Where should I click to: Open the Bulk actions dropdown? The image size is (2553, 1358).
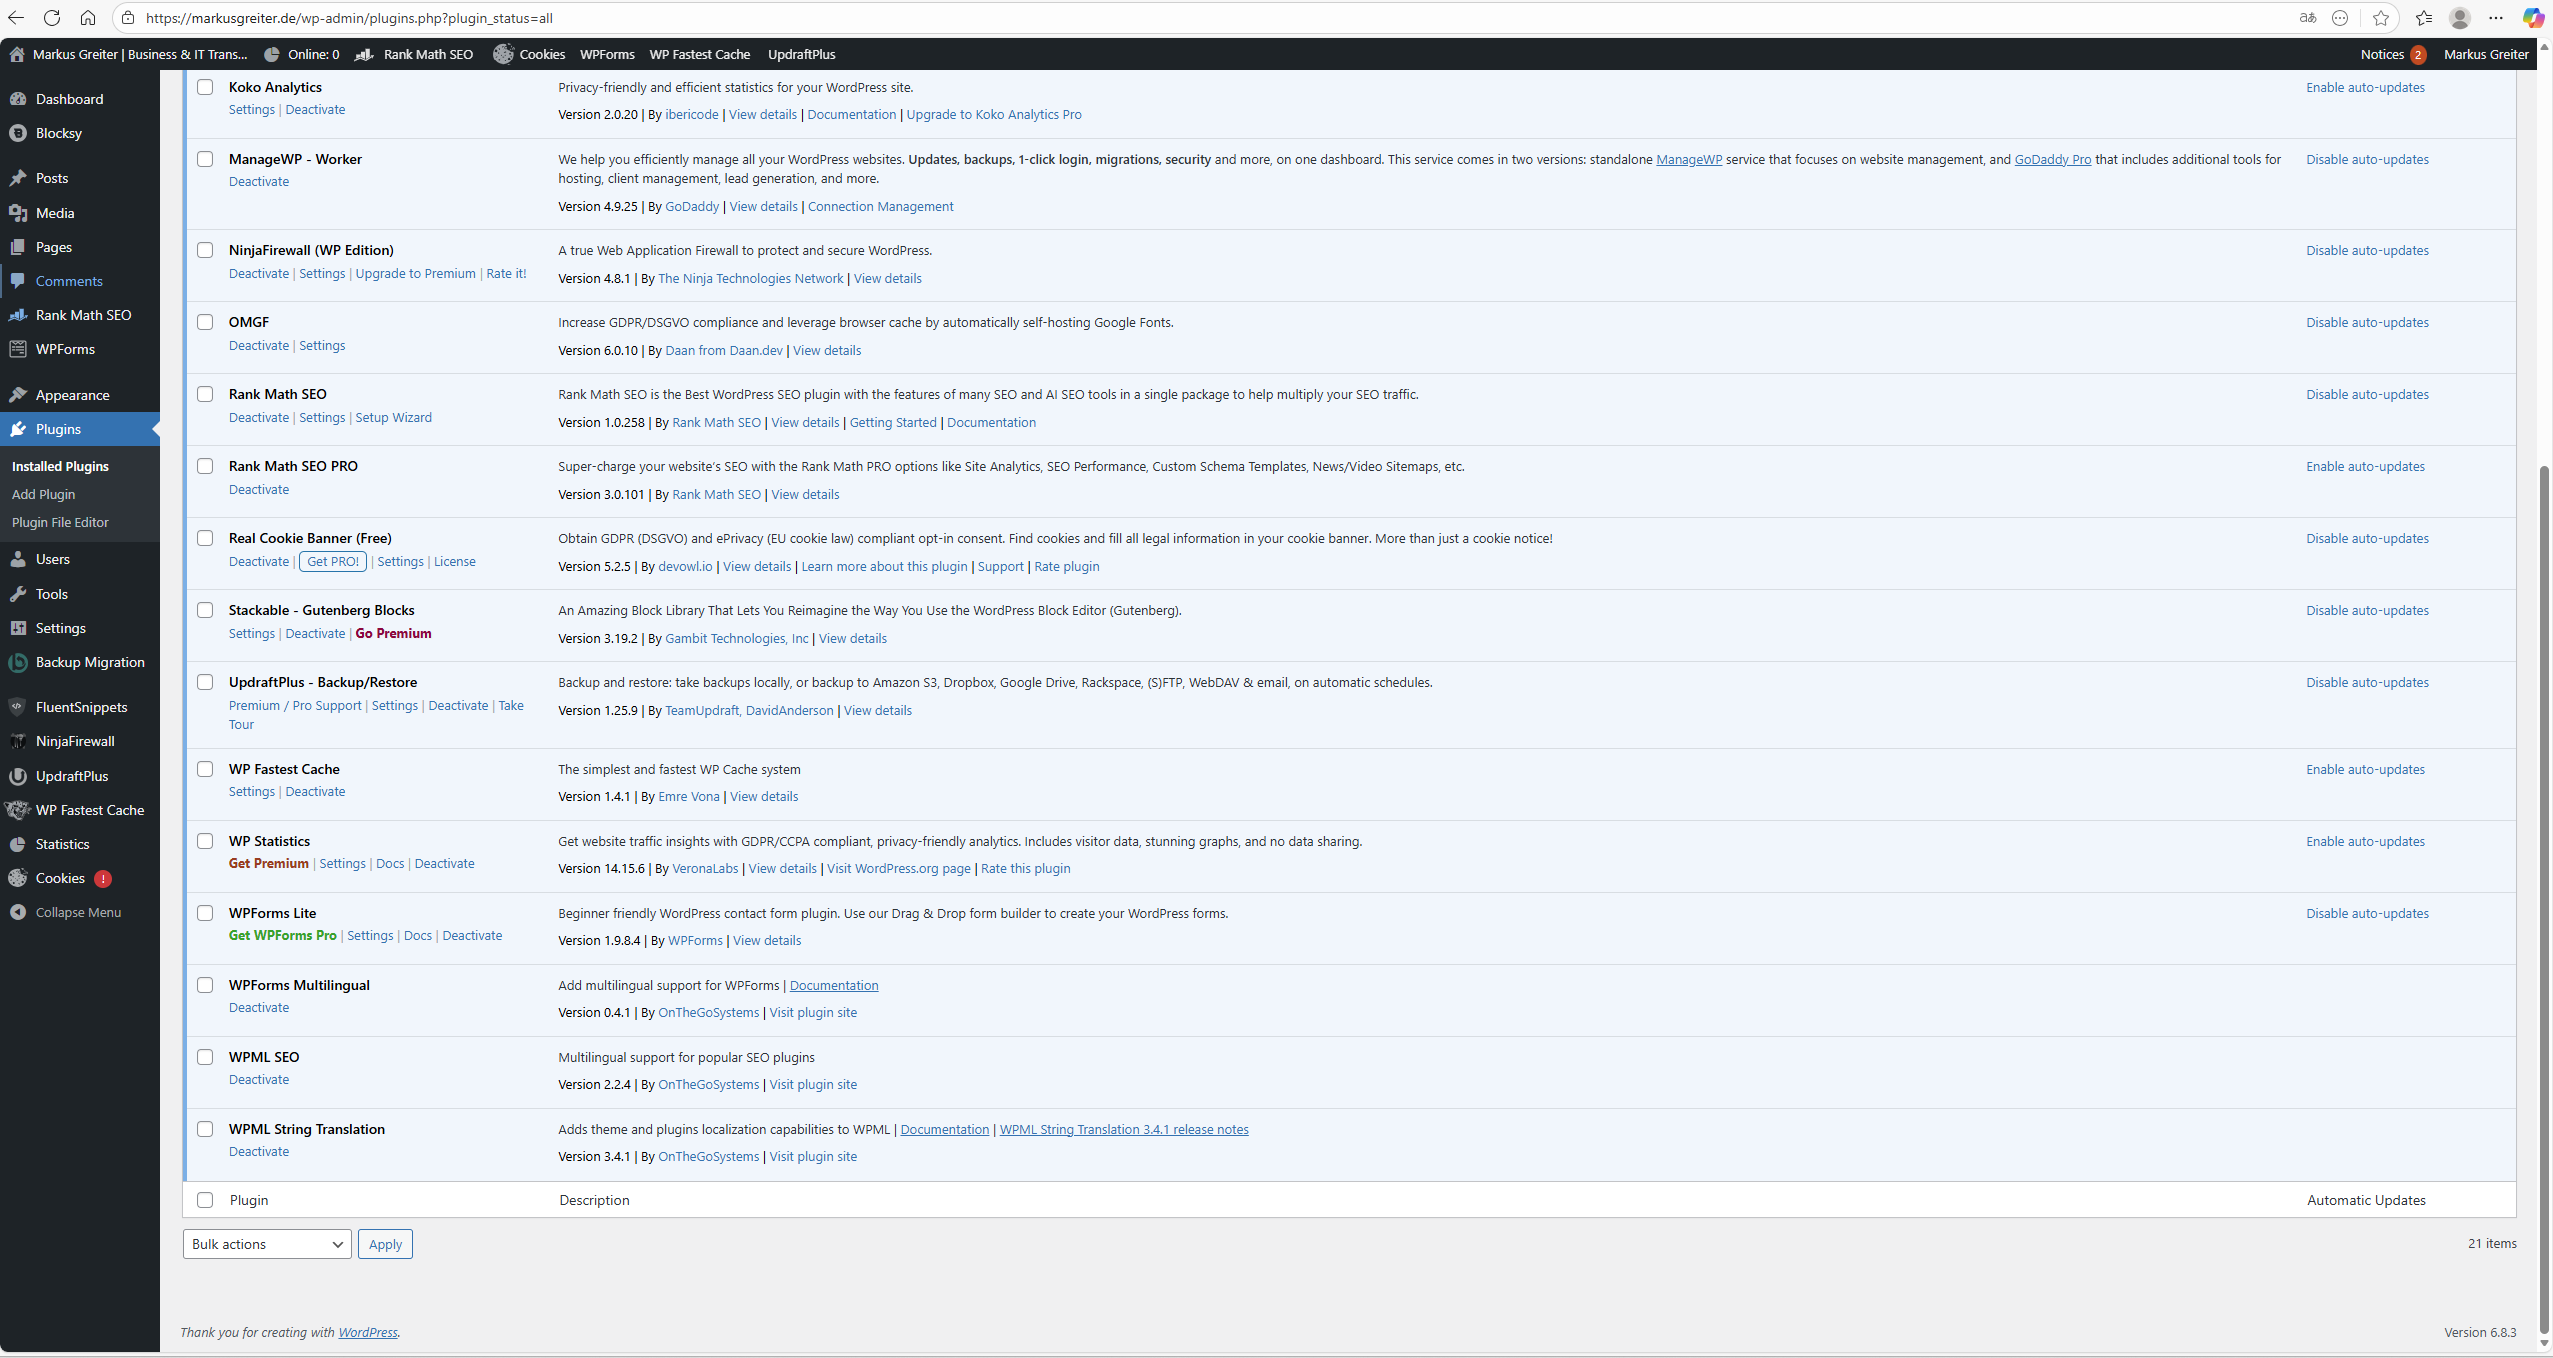pyautogui.click(x=267, y=1244)
